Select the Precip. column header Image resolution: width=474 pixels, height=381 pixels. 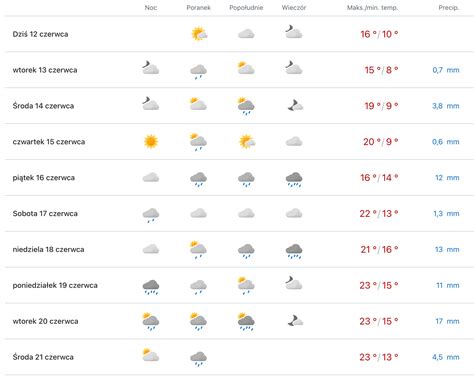click(x=449, y=7)
